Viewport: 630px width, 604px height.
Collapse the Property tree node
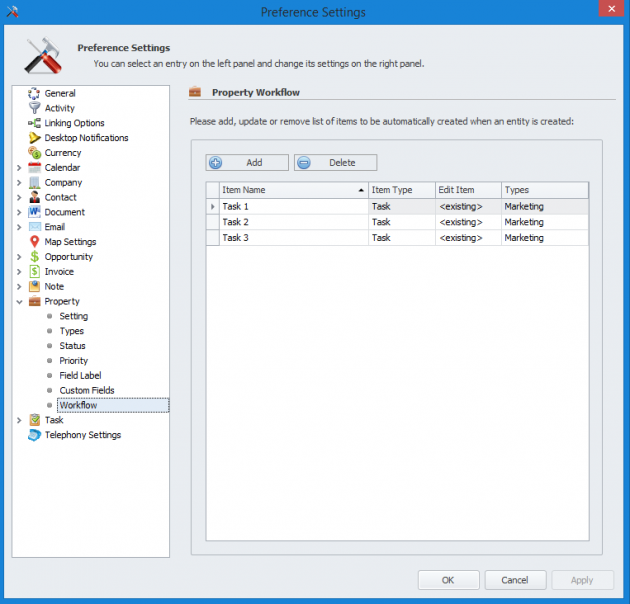click(x=19, y=302)
